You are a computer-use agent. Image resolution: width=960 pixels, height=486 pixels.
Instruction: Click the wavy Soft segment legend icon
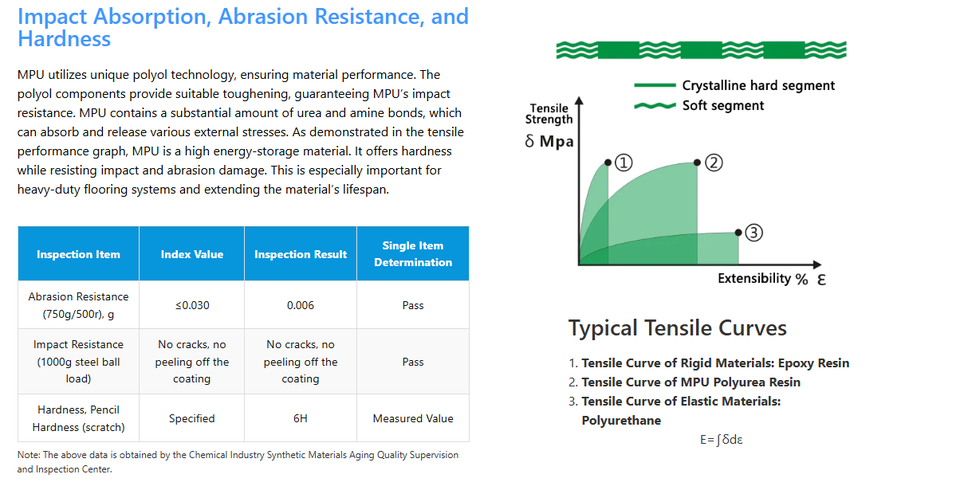[x=654, y=105]
